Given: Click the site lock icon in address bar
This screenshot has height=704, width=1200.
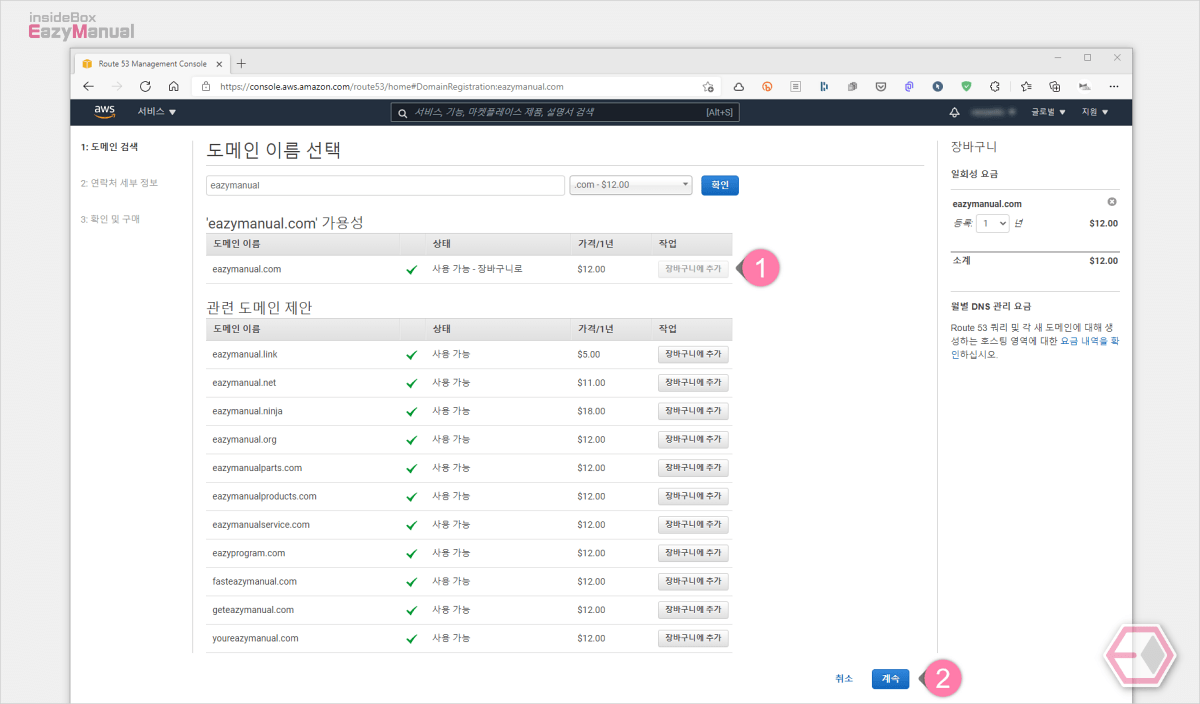Looking at the screenshot, I should coord(206,87).
